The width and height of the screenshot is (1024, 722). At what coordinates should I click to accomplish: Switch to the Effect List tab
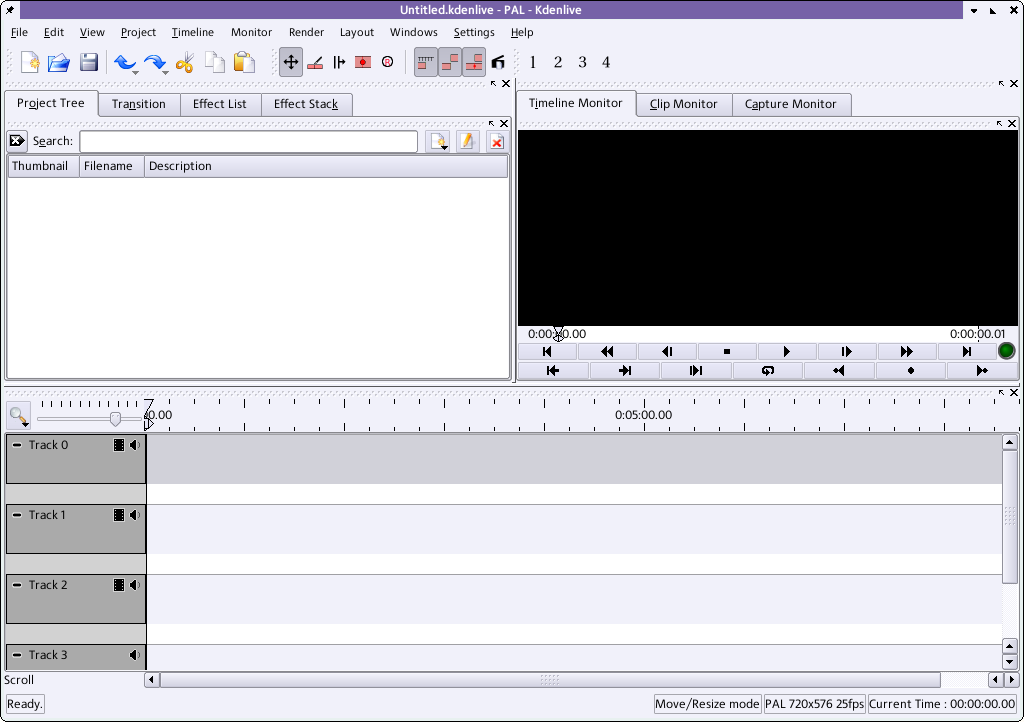219,104
